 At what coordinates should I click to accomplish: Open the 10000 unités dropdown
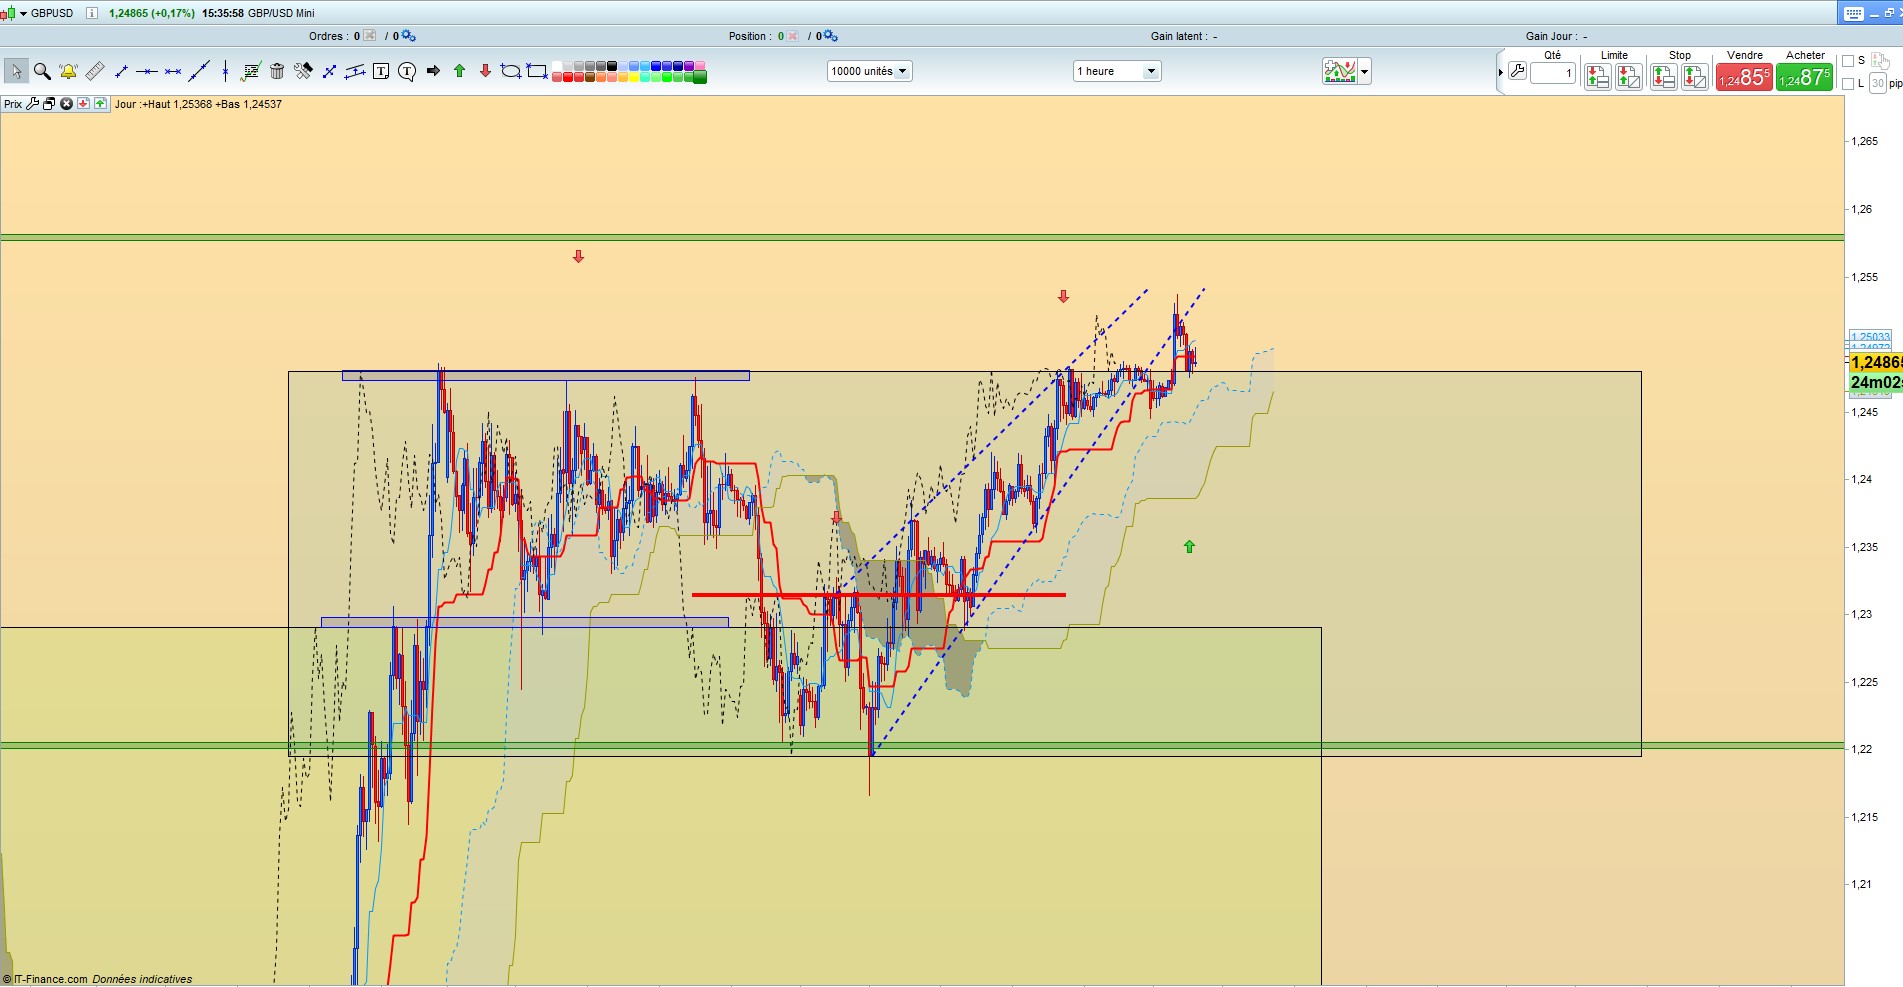point(869,71)
